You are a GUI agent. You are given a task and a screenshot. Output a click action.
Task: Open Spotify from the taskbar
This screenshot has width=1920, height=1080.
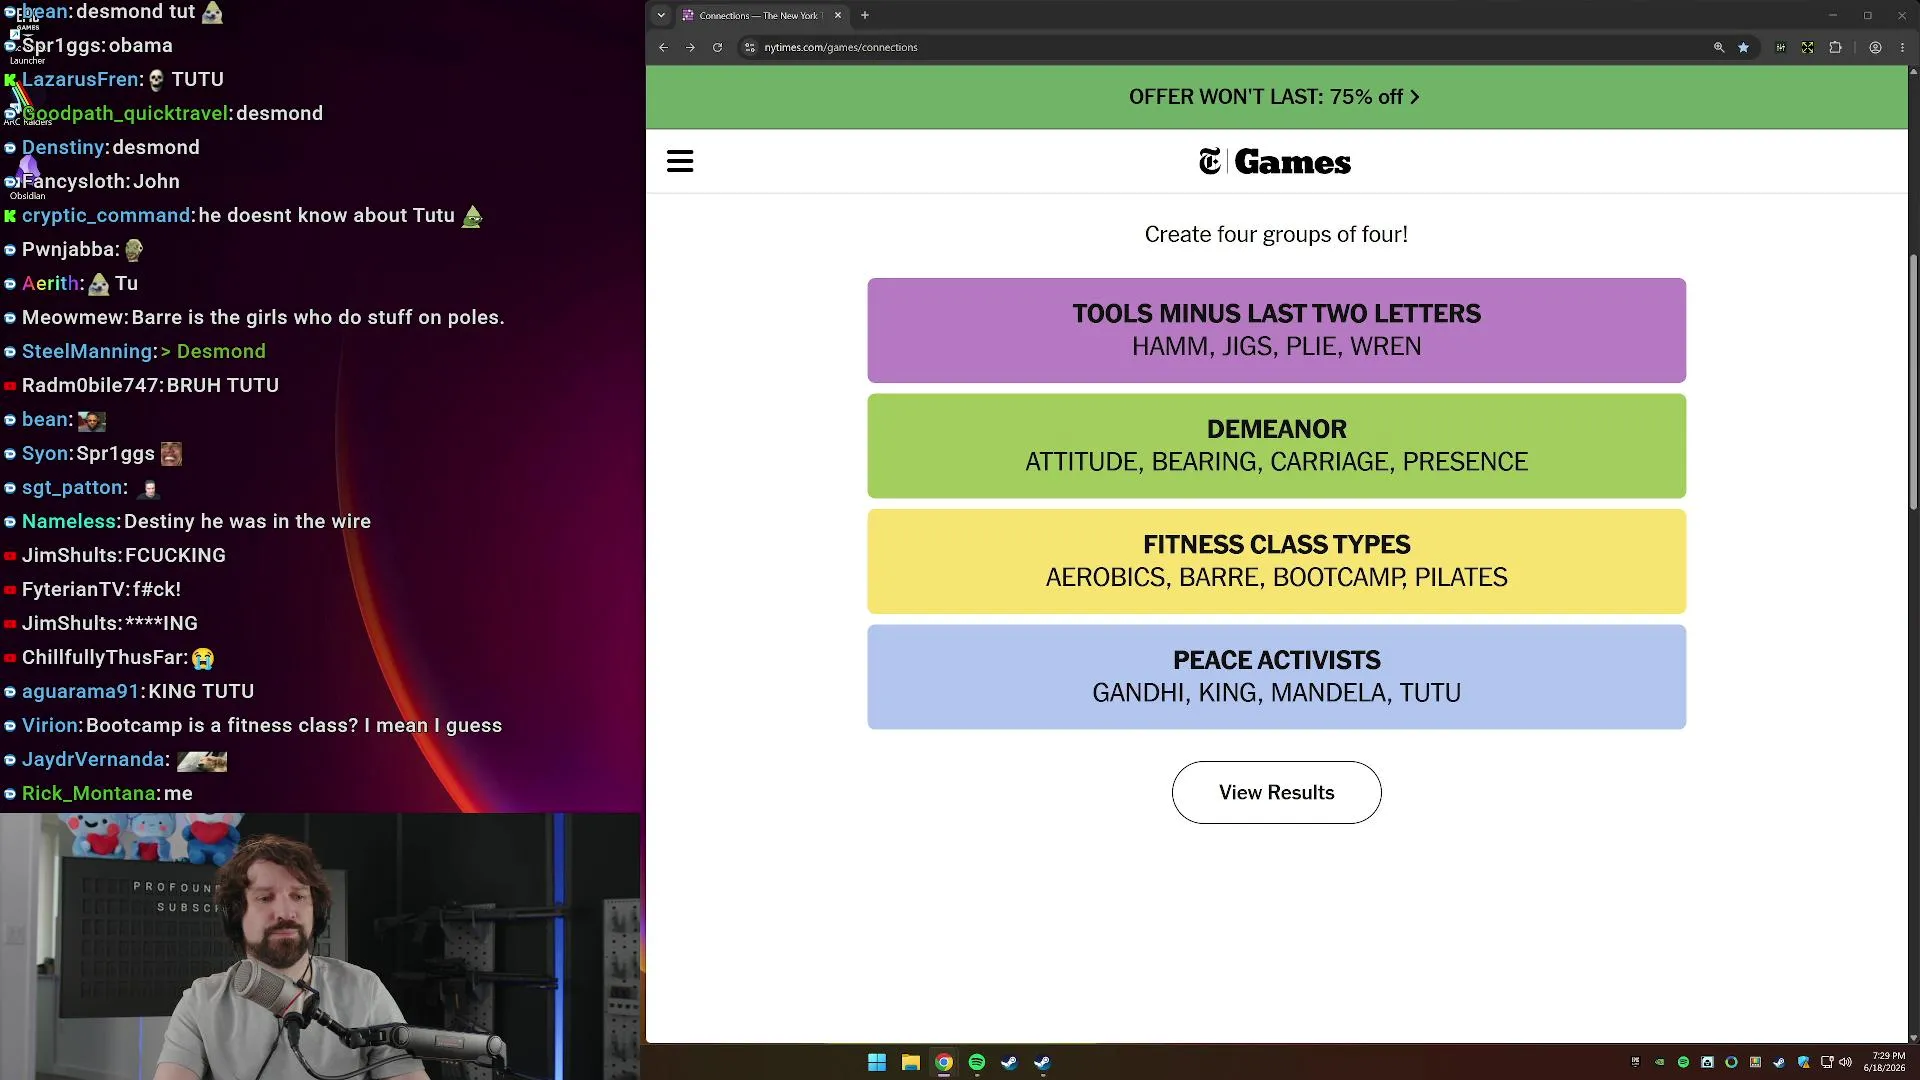976,1062
